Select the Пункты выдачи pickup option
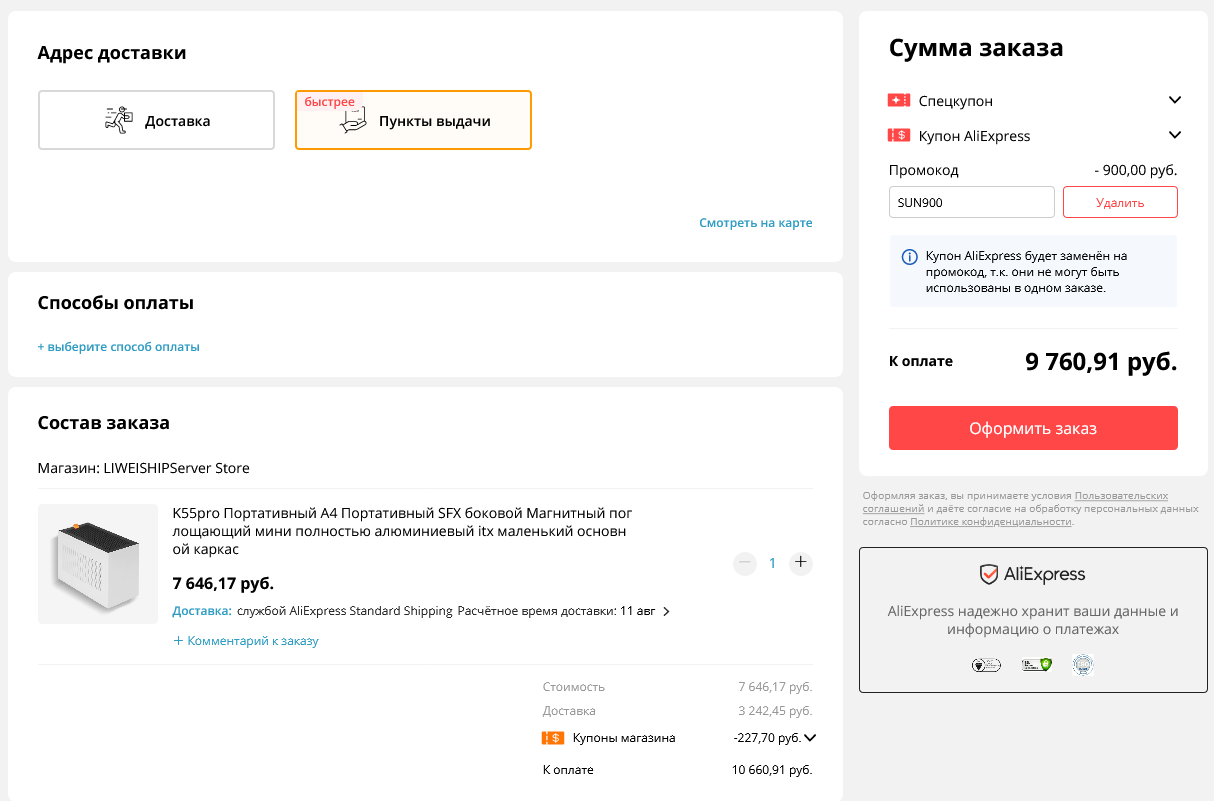The image size is (1214, 801). (413, 120)
